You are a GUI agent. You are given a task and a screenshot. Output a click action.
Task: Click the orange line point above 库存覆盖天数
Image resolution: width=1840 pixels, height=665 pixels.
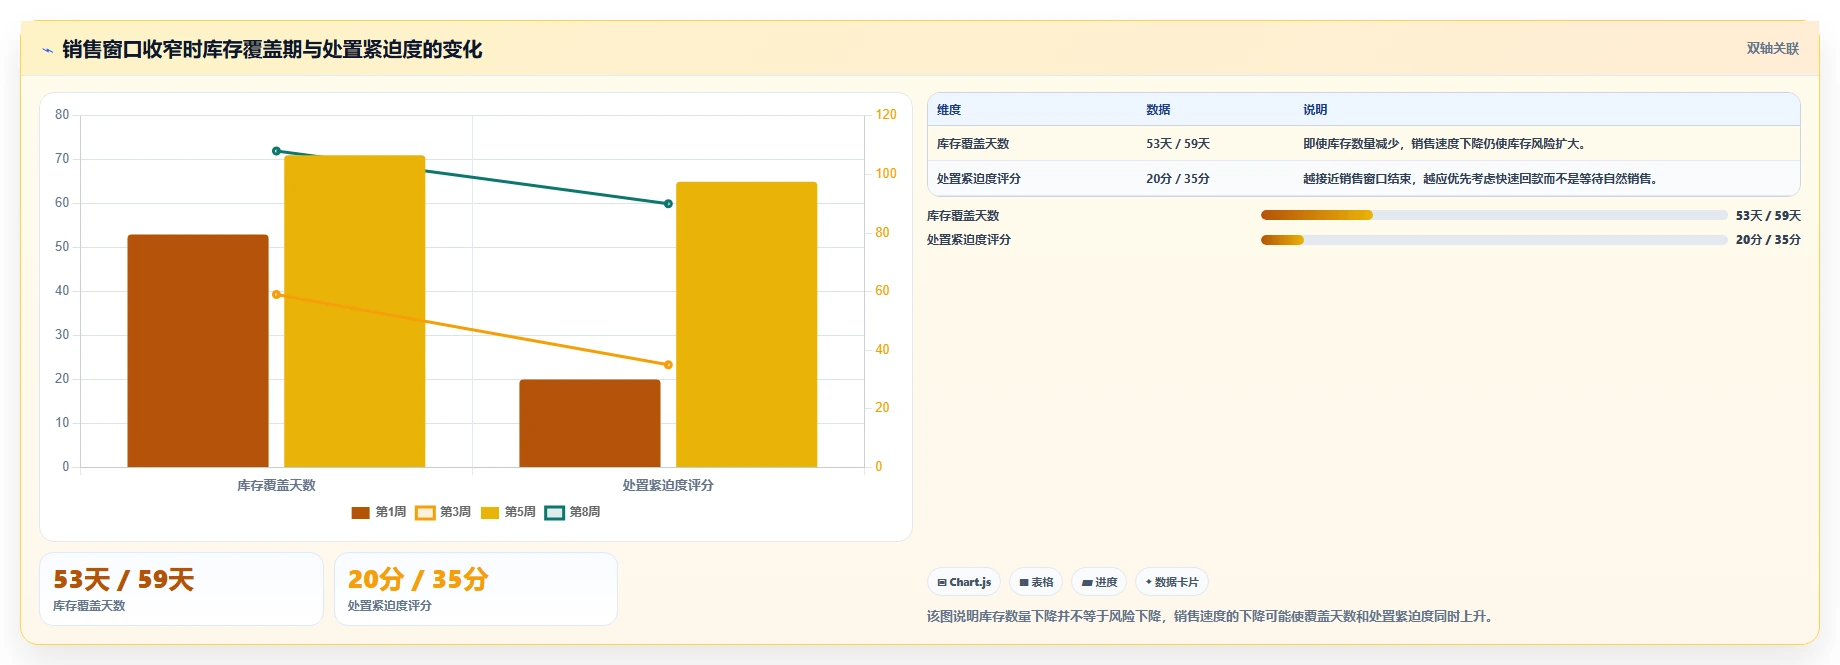277,295
